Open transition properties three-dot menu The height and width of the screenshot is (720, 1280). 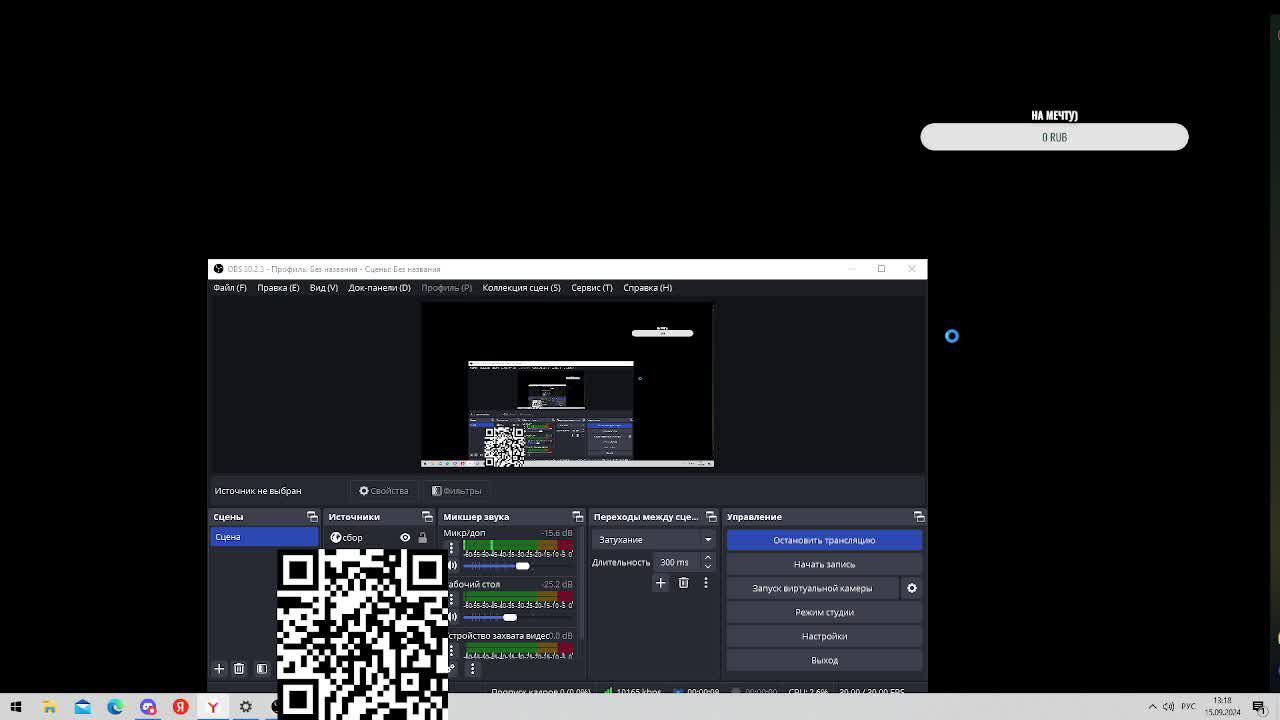pyautogui.click(x=706, y=582)
